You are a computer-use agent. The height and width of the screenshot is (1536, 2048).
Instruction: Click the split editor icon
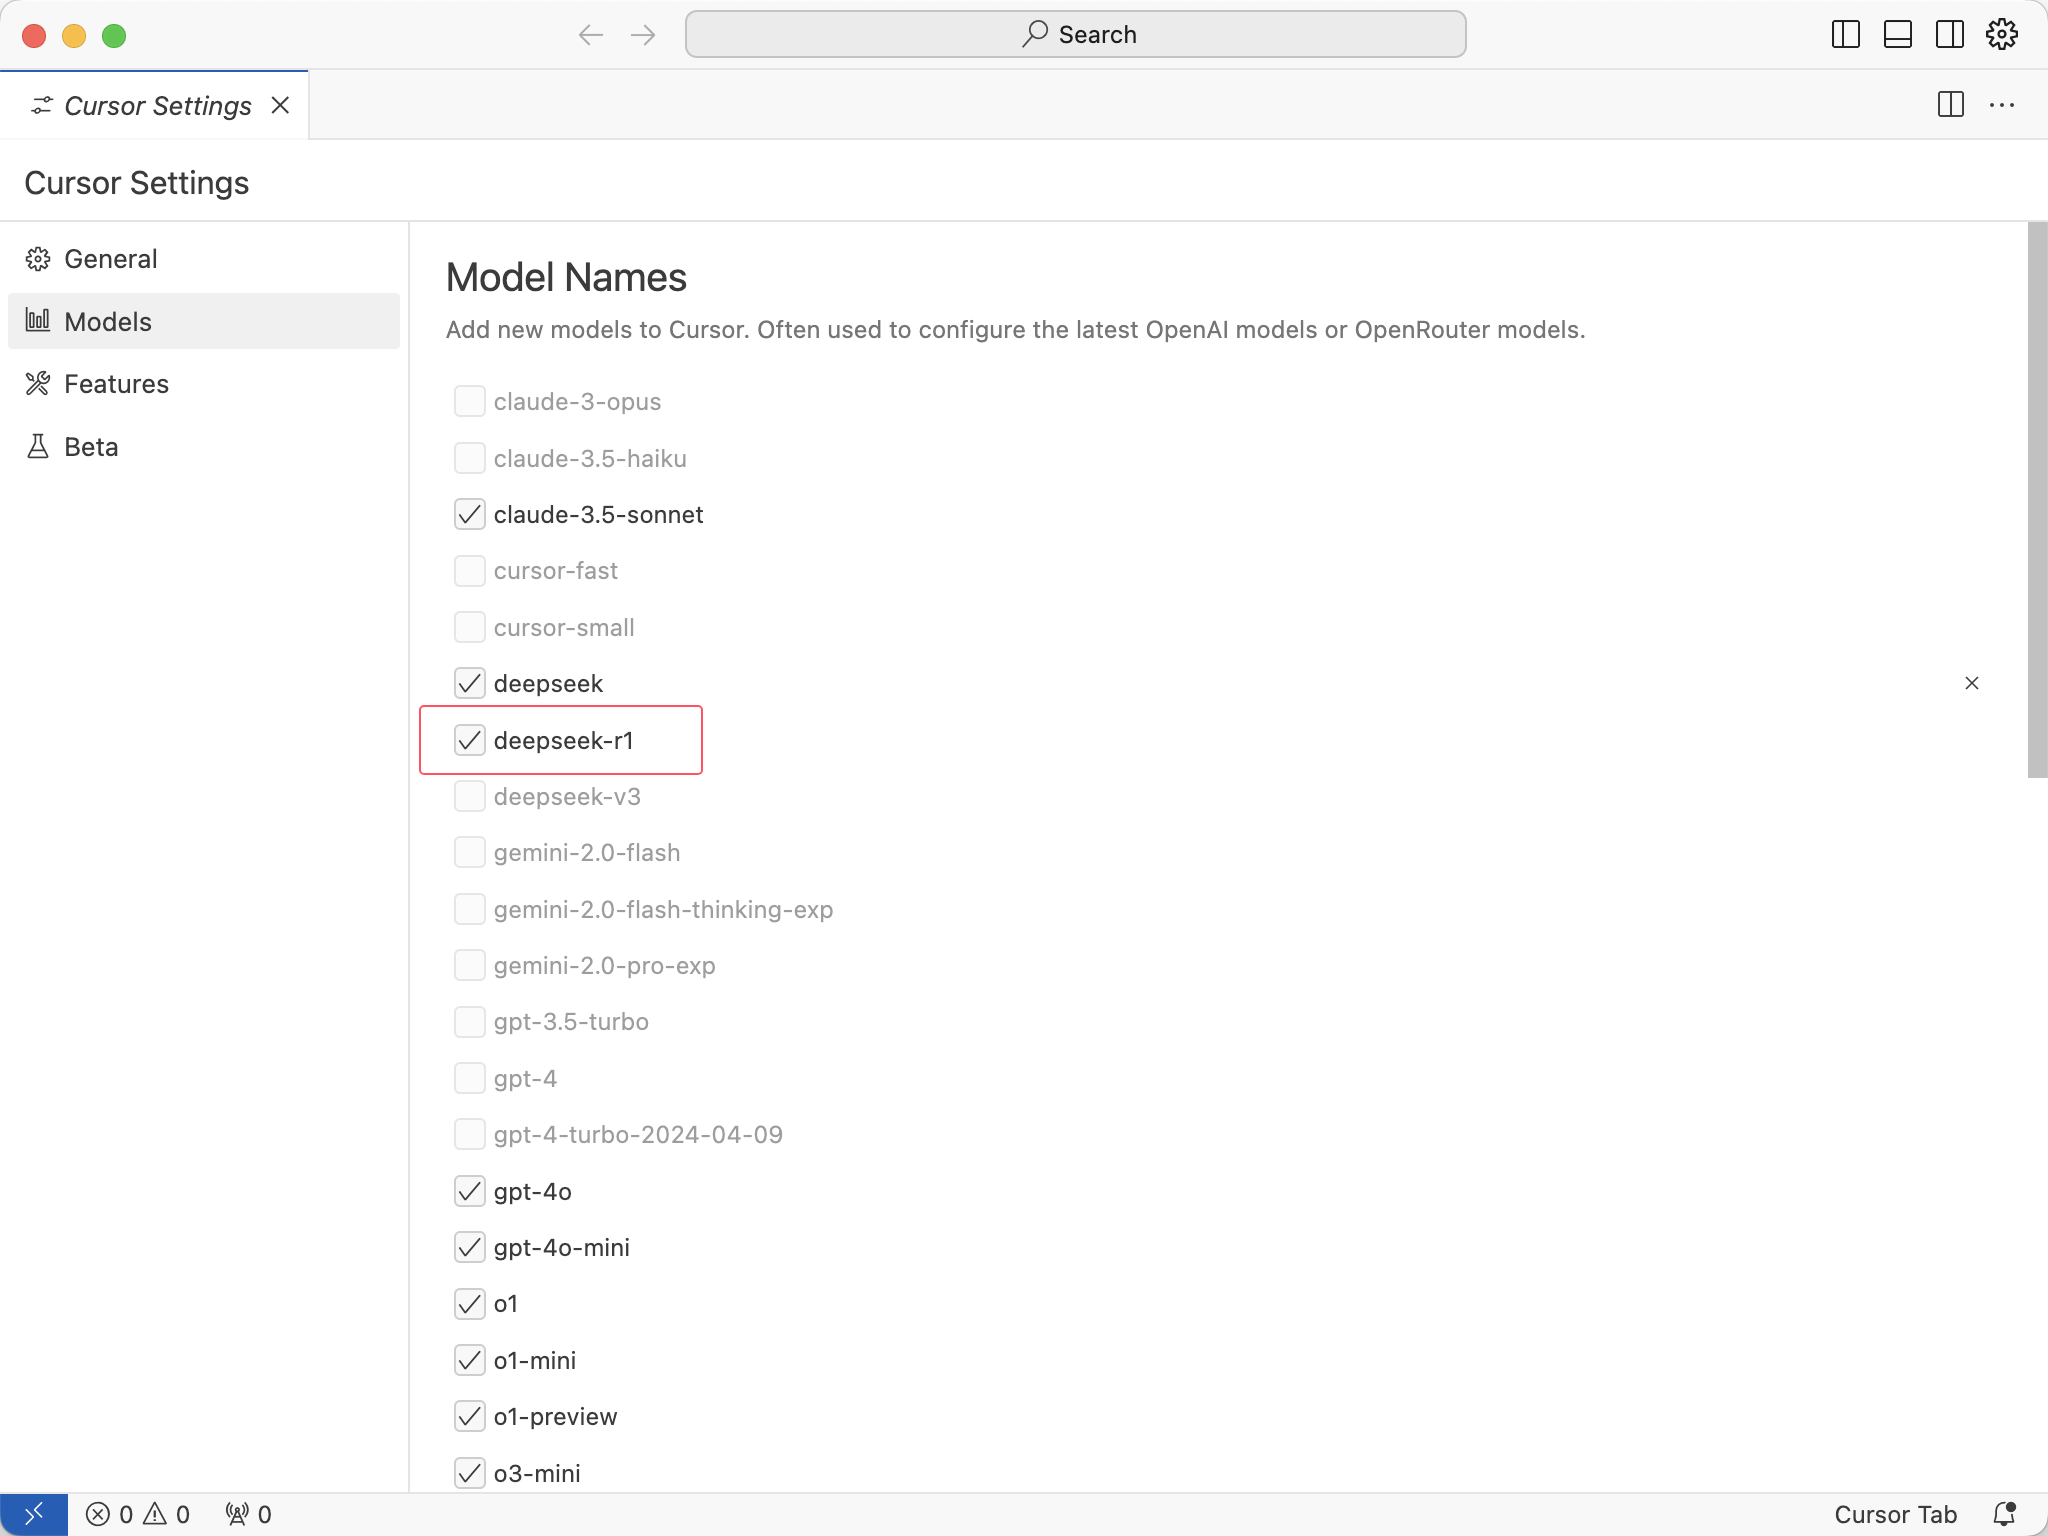click(x=1950, y=105)
